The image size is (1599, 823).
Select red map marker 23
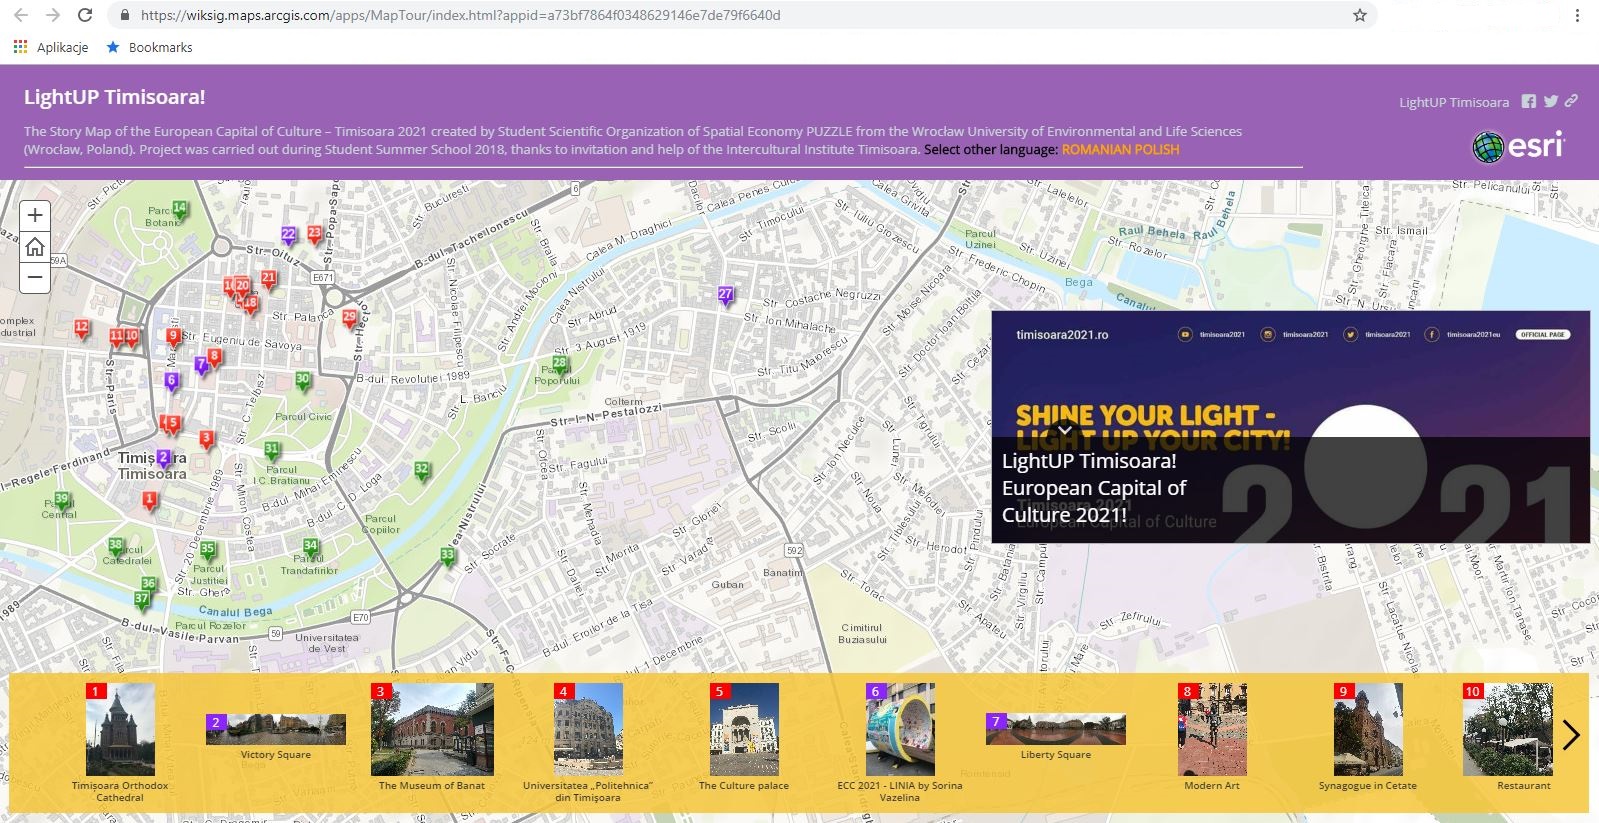pyautogui.click(x=314, y=235)
